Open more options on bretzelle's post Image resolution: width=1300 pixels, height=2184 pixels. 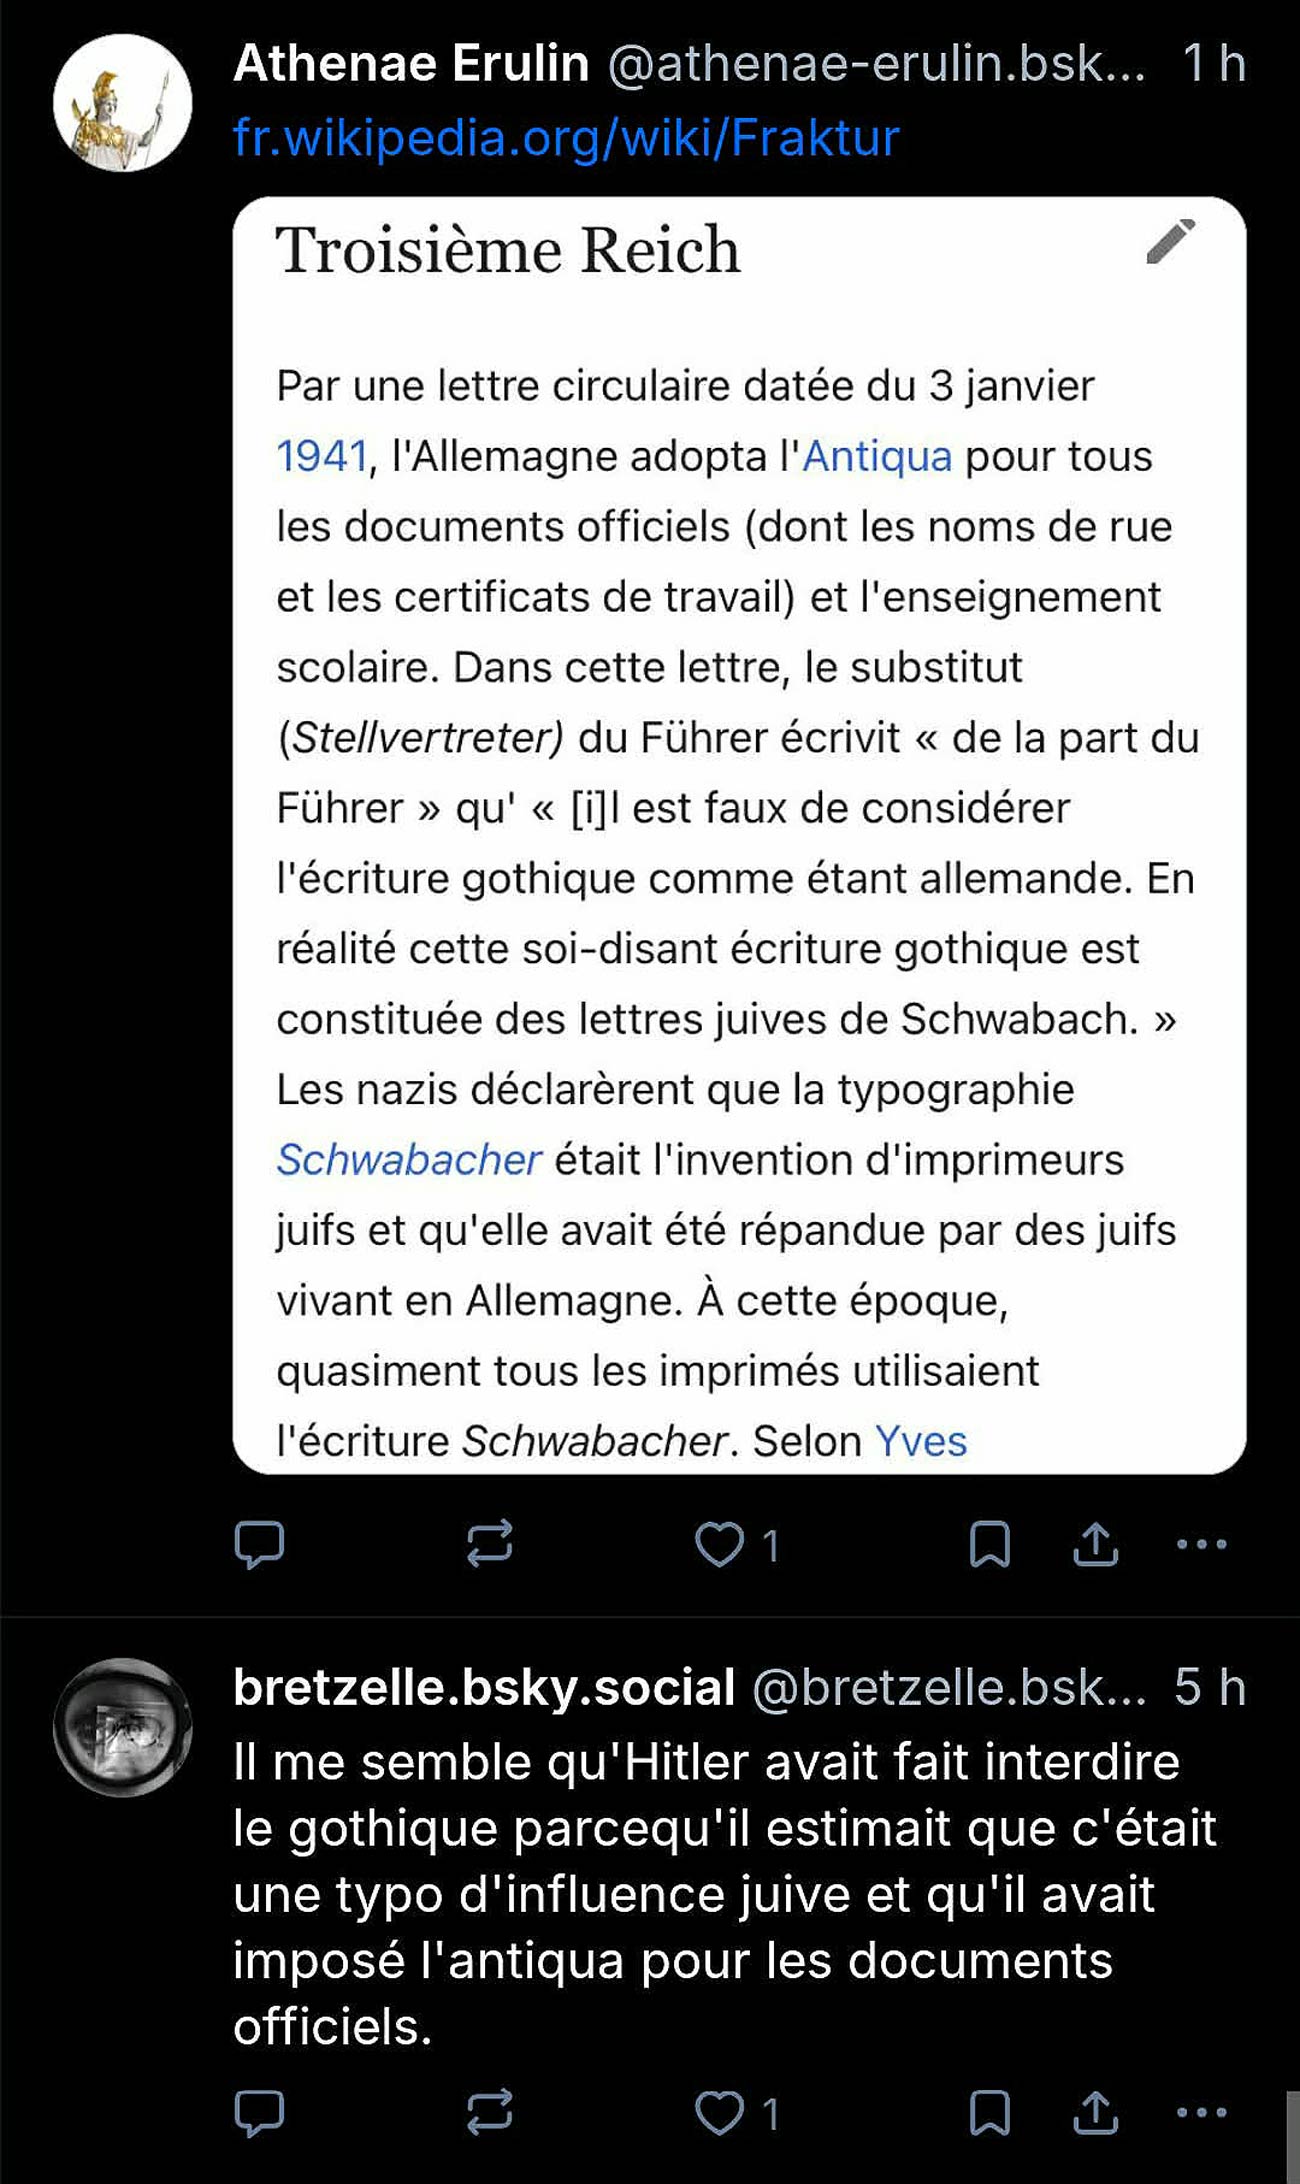tap(1201, 2112)
